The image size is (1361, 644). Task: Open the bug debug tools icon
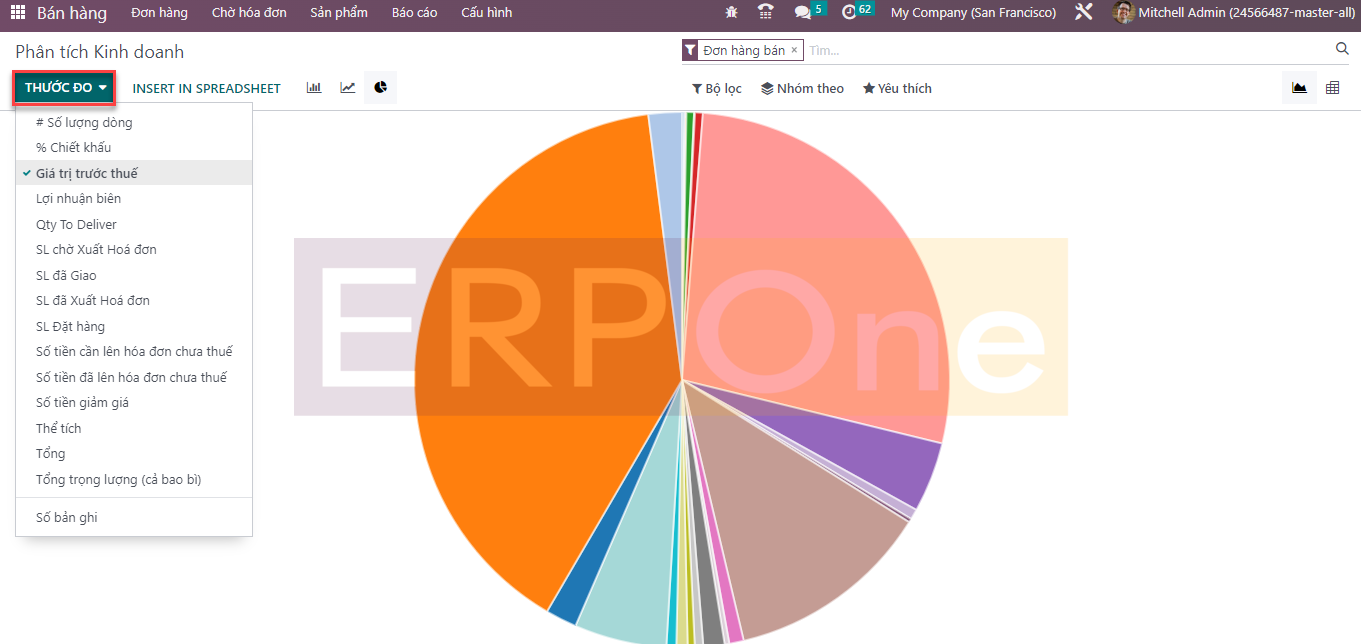(x=731, y=13)
